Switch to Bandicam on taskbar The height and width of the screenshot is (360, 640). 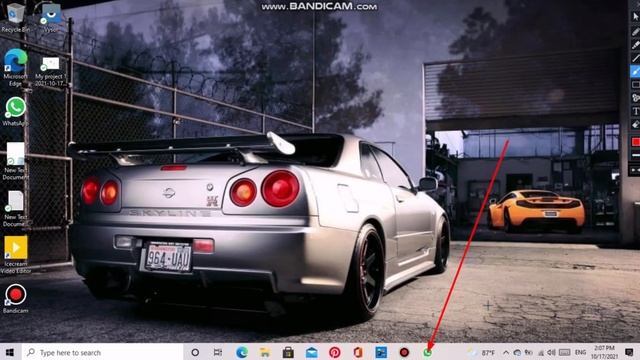pyautogui.click(x=404, y=352)
